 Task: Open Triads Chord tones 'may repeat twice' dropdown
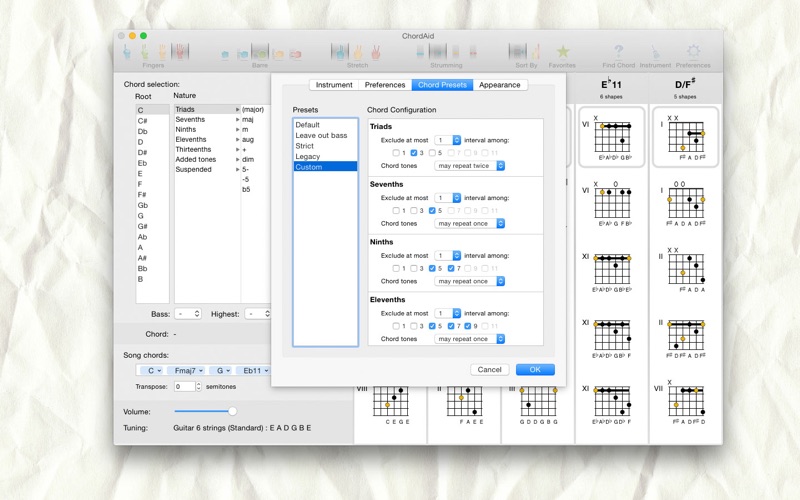pos(469,166)
